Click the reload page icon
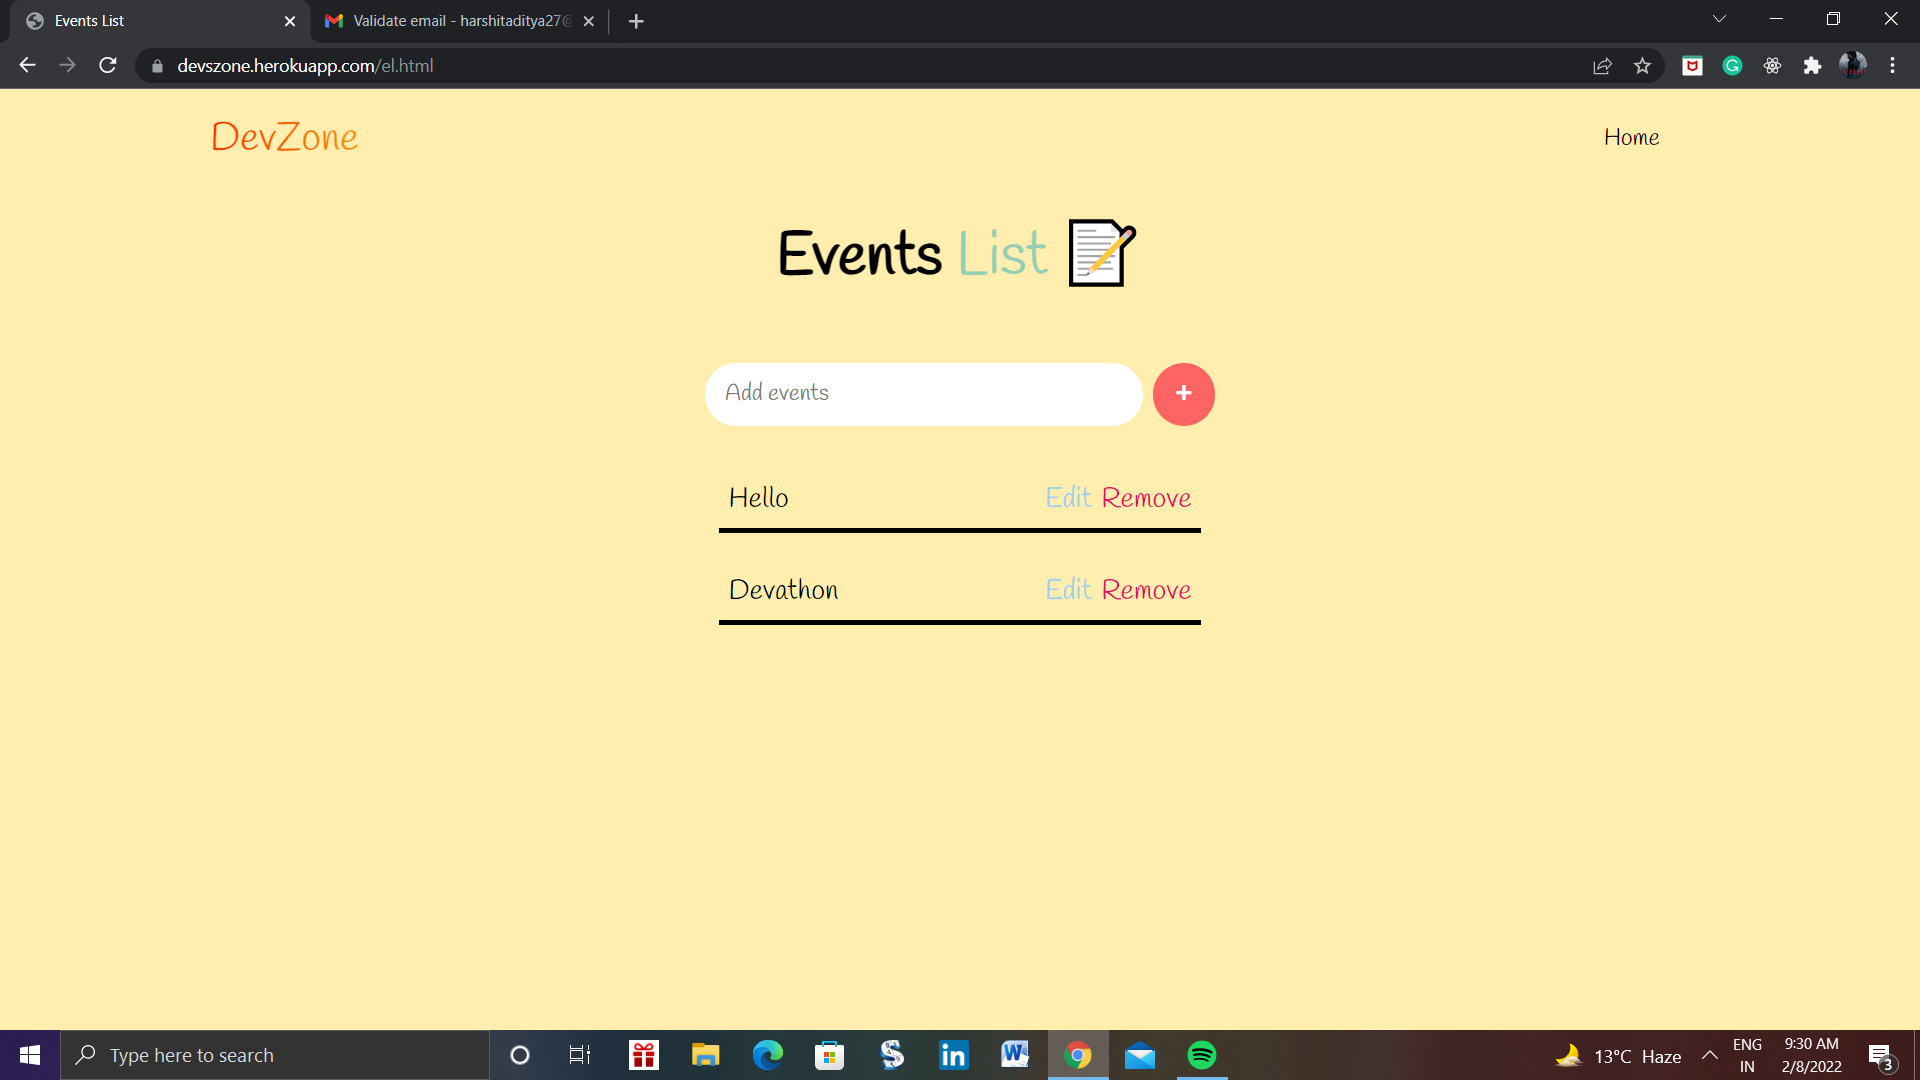This screenshot has height=1080, width=1920. (107, 65)
